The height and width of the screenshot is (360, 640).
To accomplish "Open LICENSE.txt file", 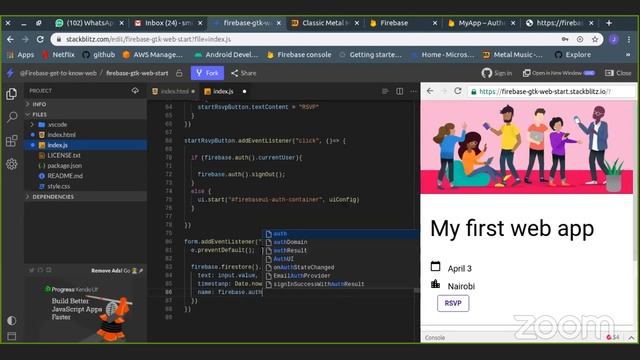I will 85,155.
